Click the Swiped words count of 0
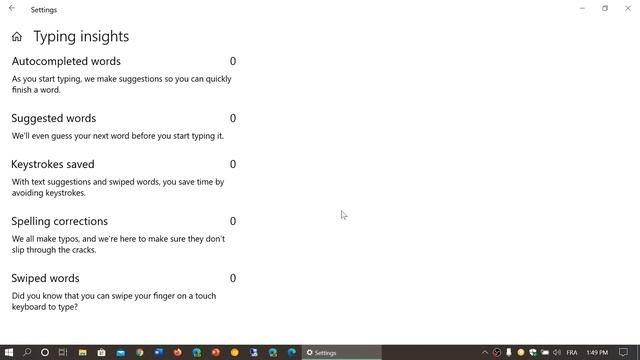The height and width of the screenshot is (360, 640). [233, 278]
